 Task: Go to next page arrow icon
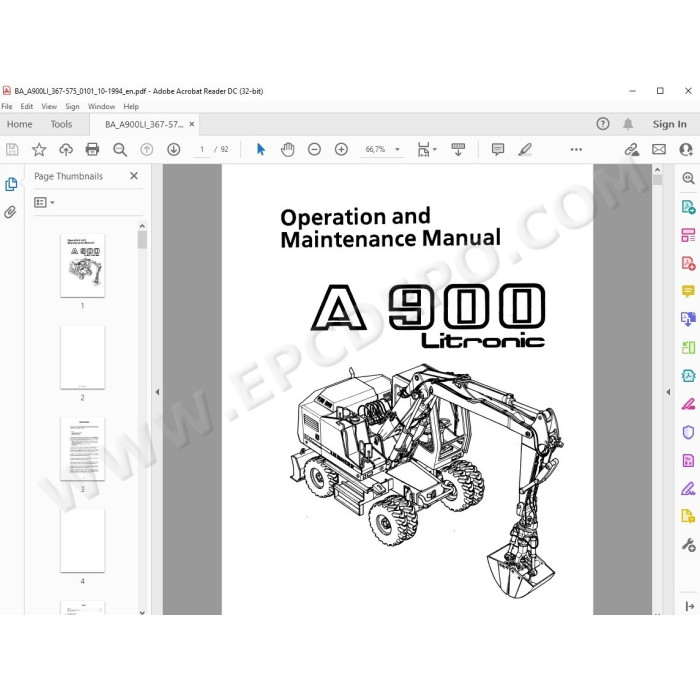tap(174, 150)
